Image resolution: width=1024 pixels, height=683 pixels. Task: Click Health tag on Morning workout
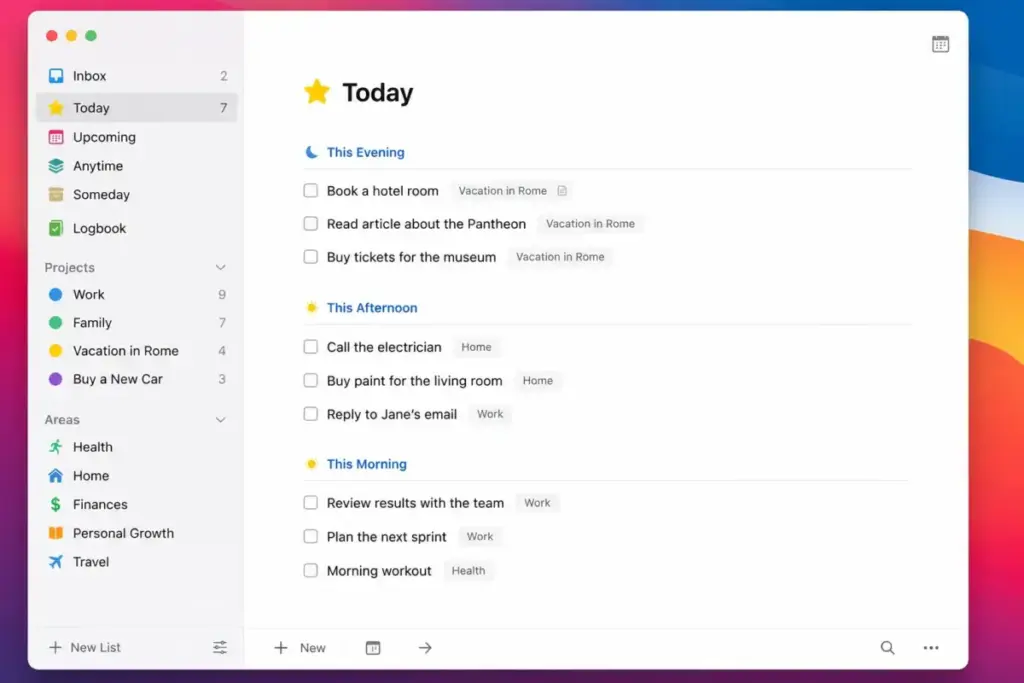pyautogui.click(x=468, y=571)
